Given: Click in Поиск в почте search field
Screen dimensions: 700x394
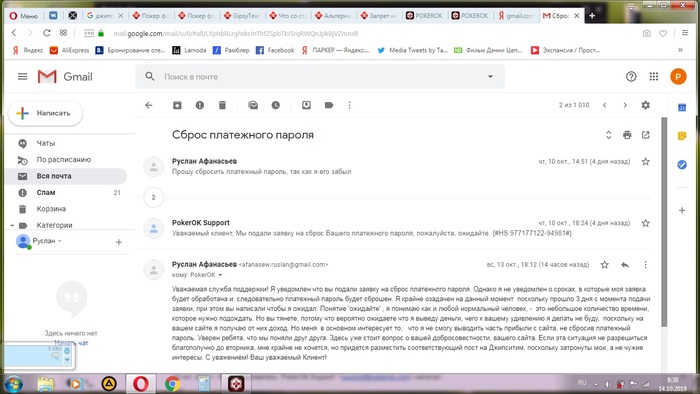Looking at the screenshot, I should point(321,77).
